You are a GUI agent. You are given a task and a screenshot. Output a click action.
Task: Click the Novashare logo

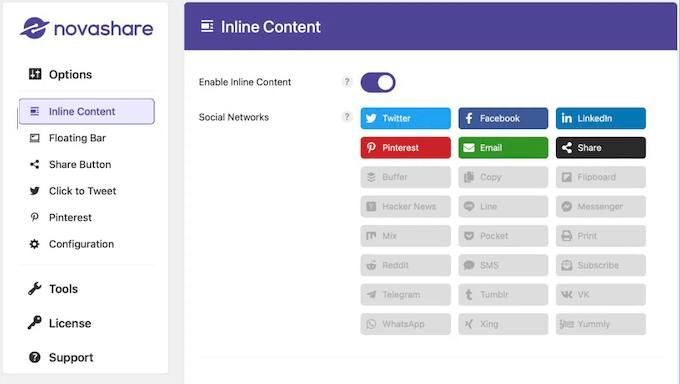[x=86, y=28]
